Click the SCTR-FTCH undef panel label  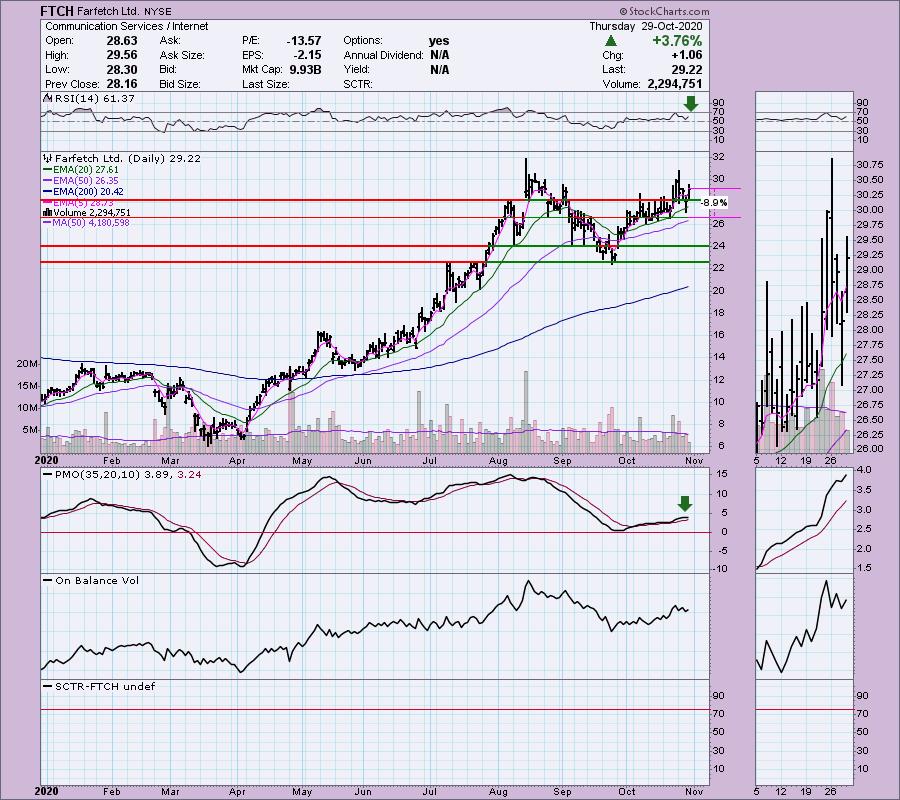(x=105, y=687)
